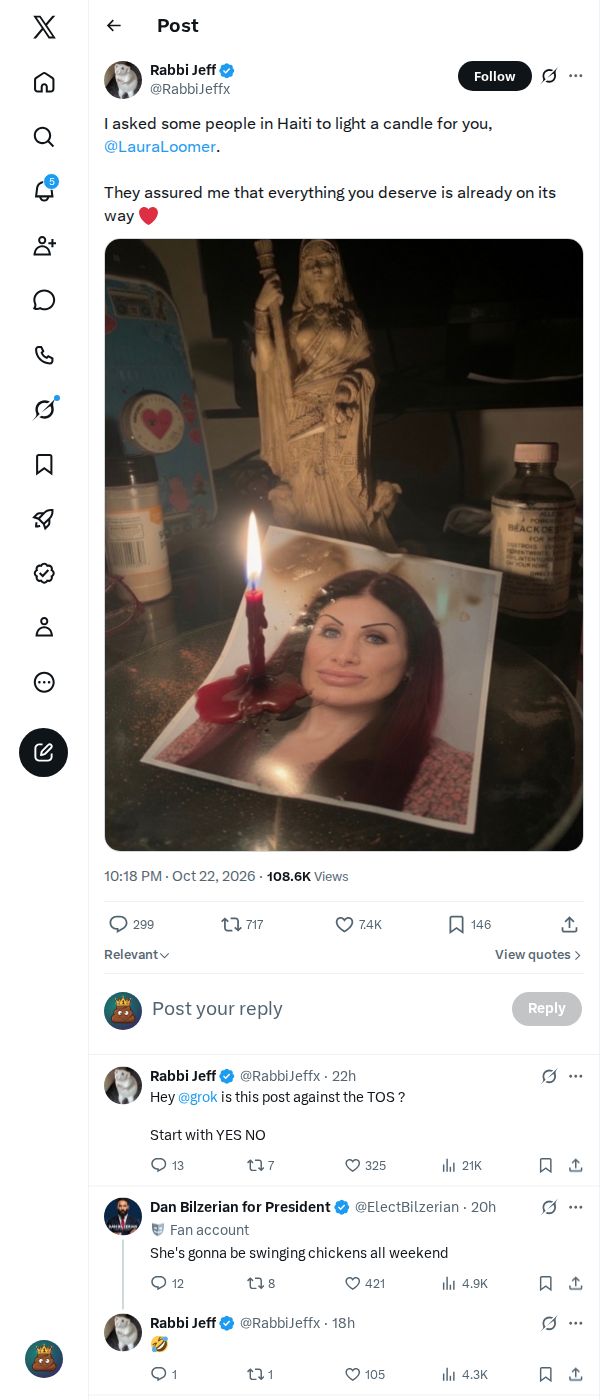Open Notifications bell with badge

[44, 191]
